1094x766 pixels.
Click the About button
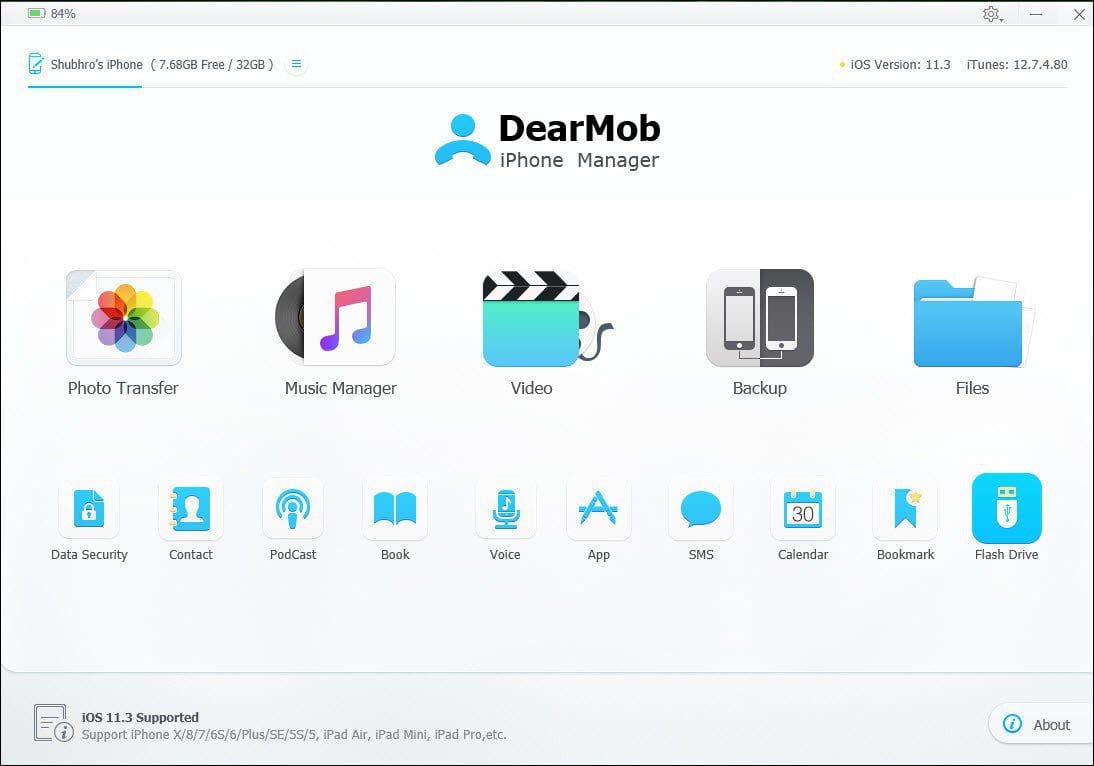coord(1041,724)
